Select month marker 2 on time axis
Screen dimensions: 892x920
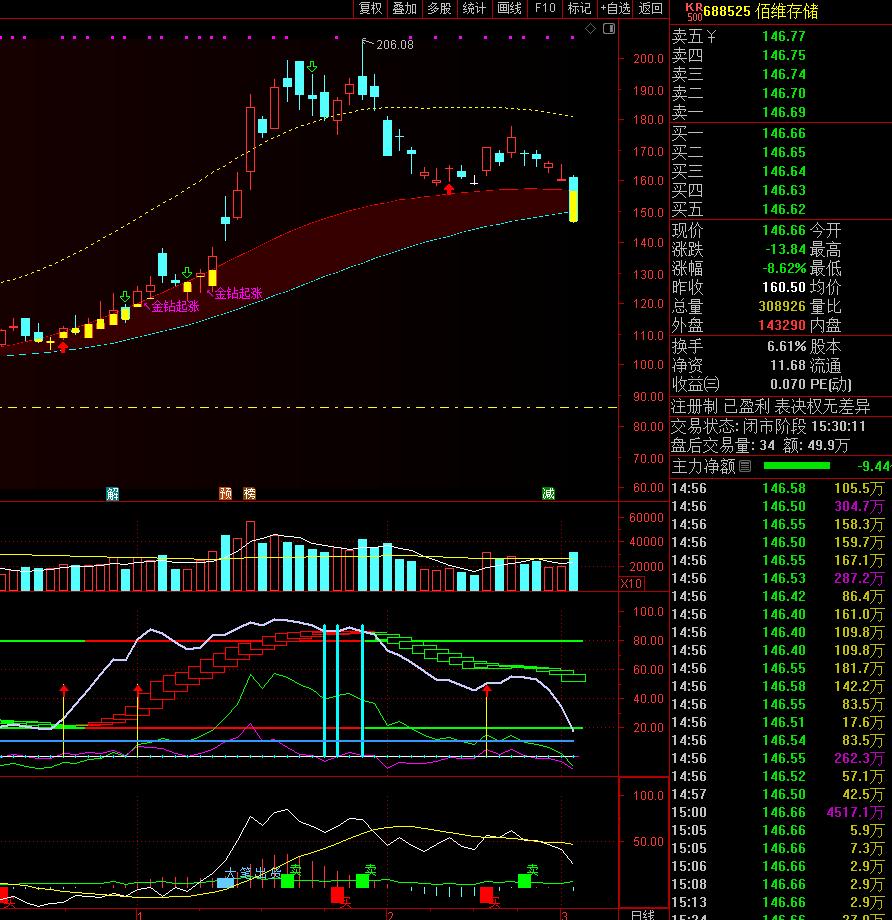coord(390,915)
